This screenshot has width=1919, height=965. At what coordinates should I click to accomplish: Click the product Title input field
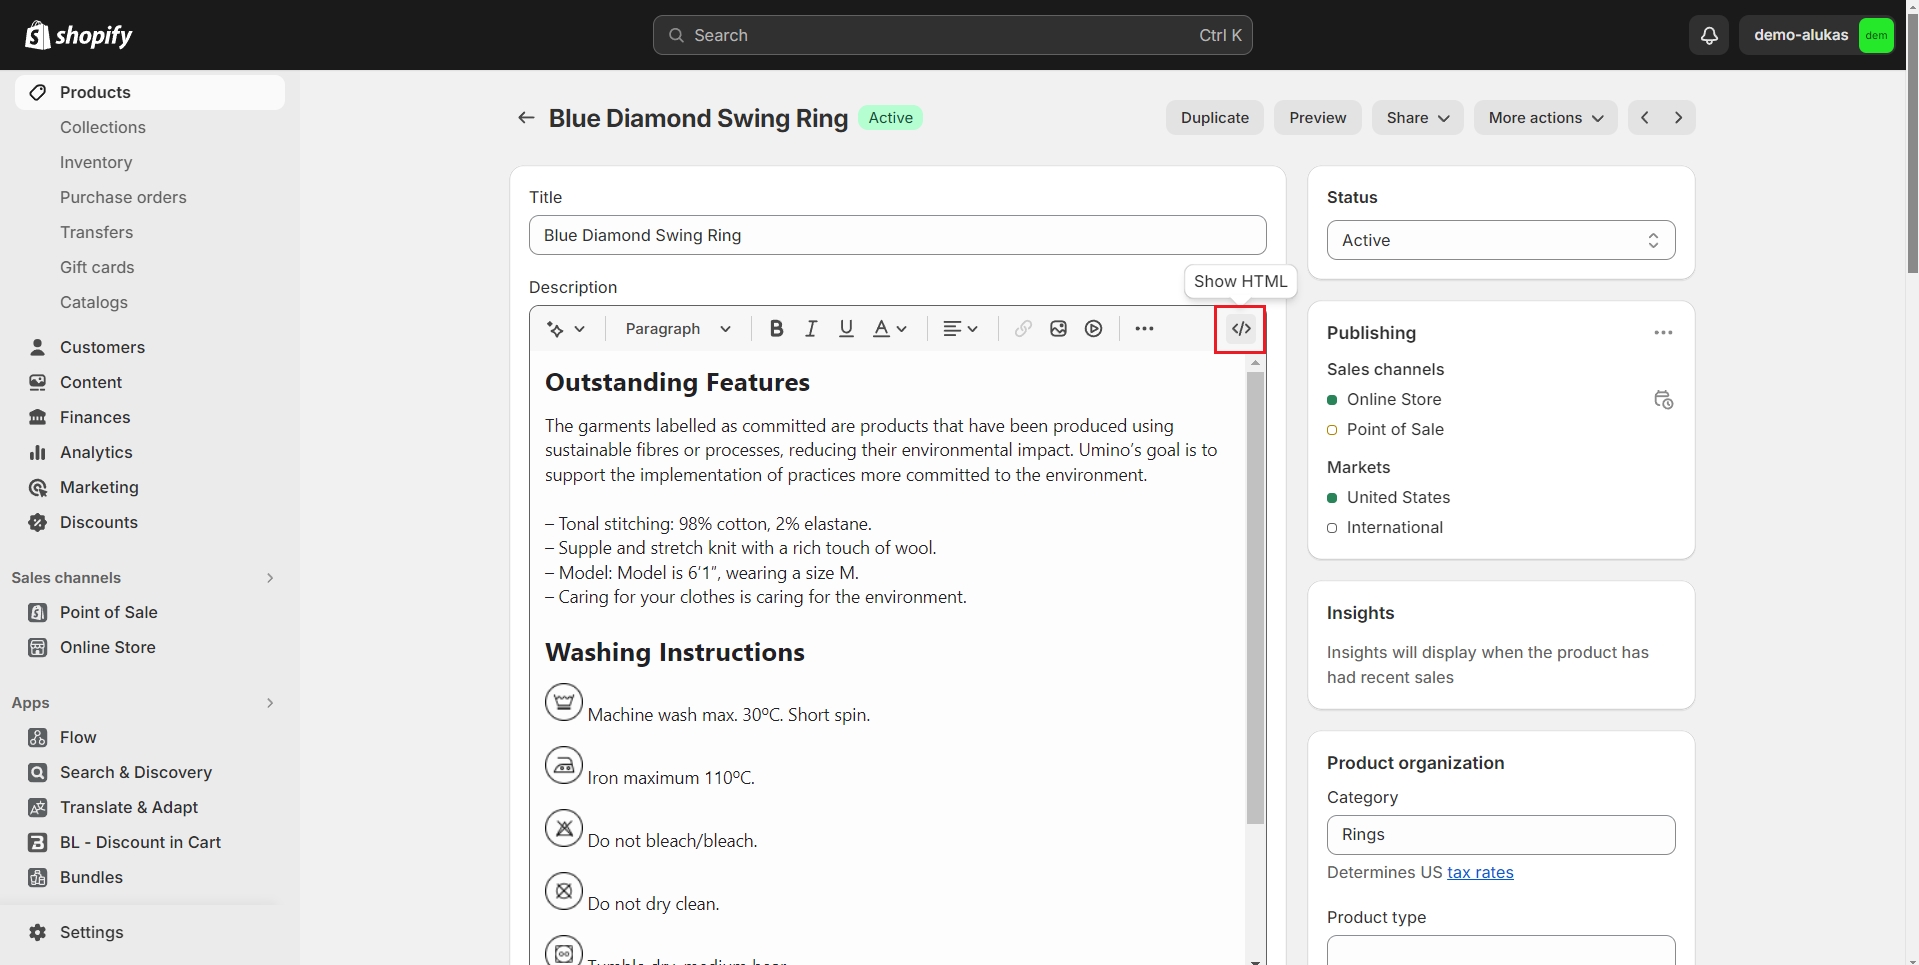[x=897, y=235]
